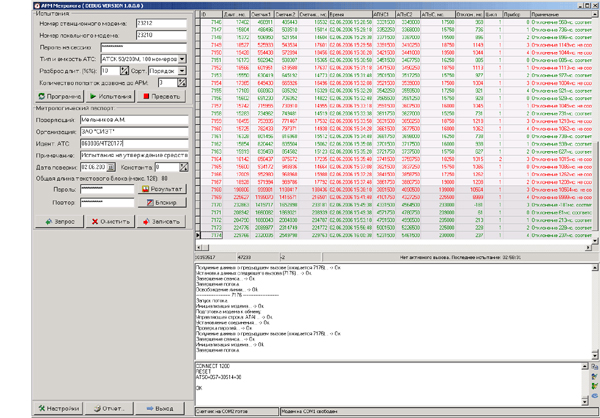
Task: Click the horizontal scrollbar left arrow under the table
Action: (198, 247)
